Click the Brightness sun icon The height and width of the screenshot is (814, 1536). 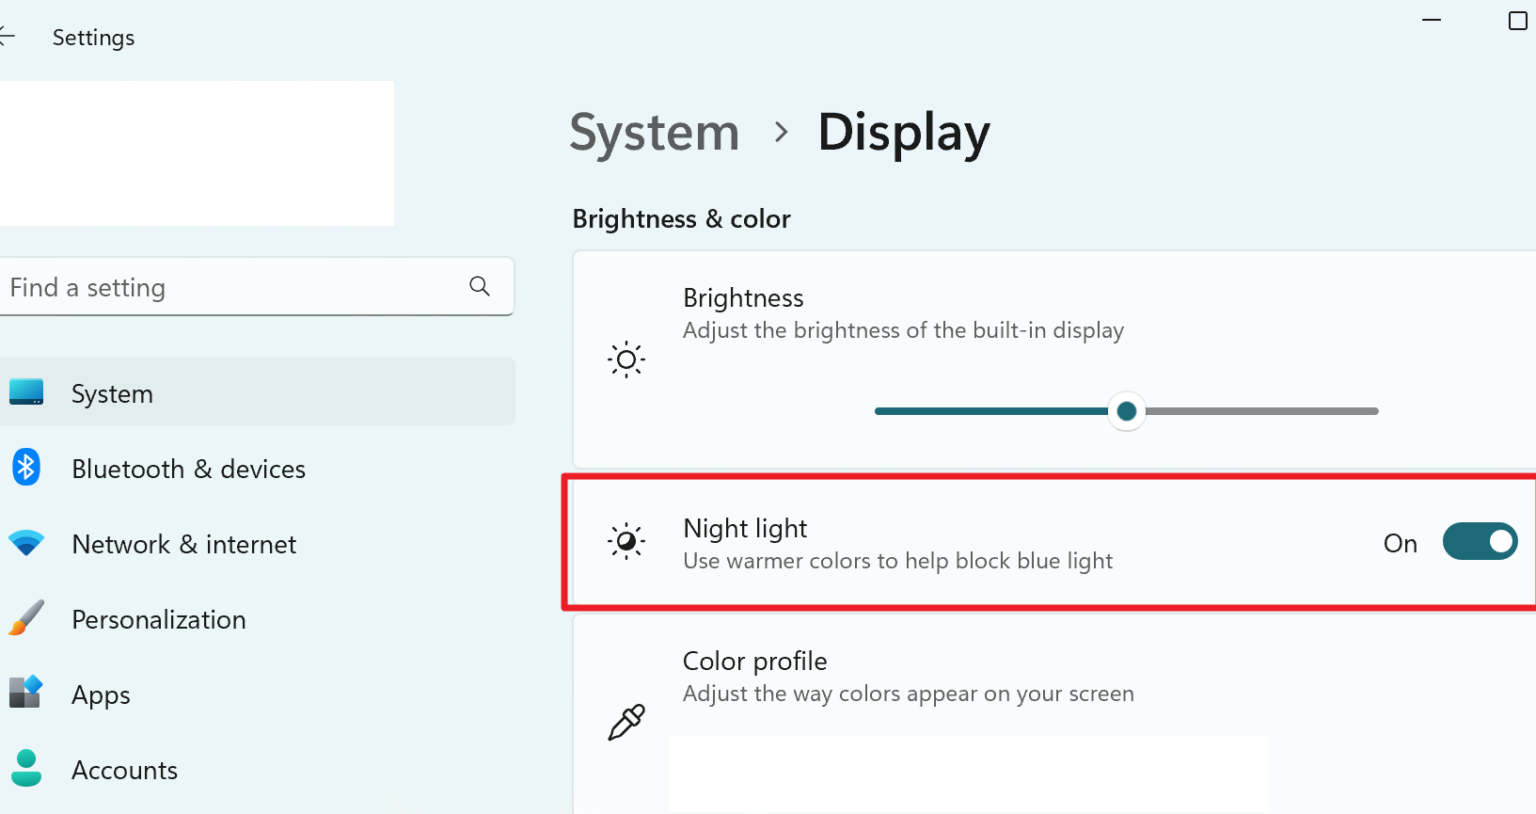[627, 359]
